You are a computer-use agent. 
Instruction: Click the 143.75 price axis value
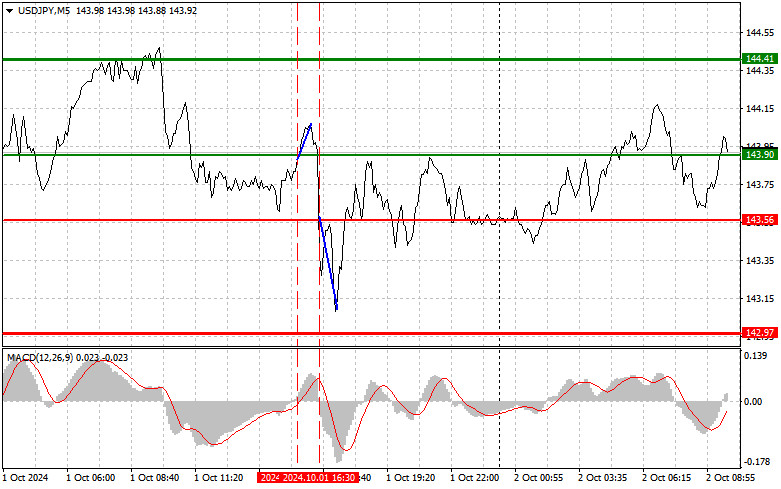[x=760, y=185]
